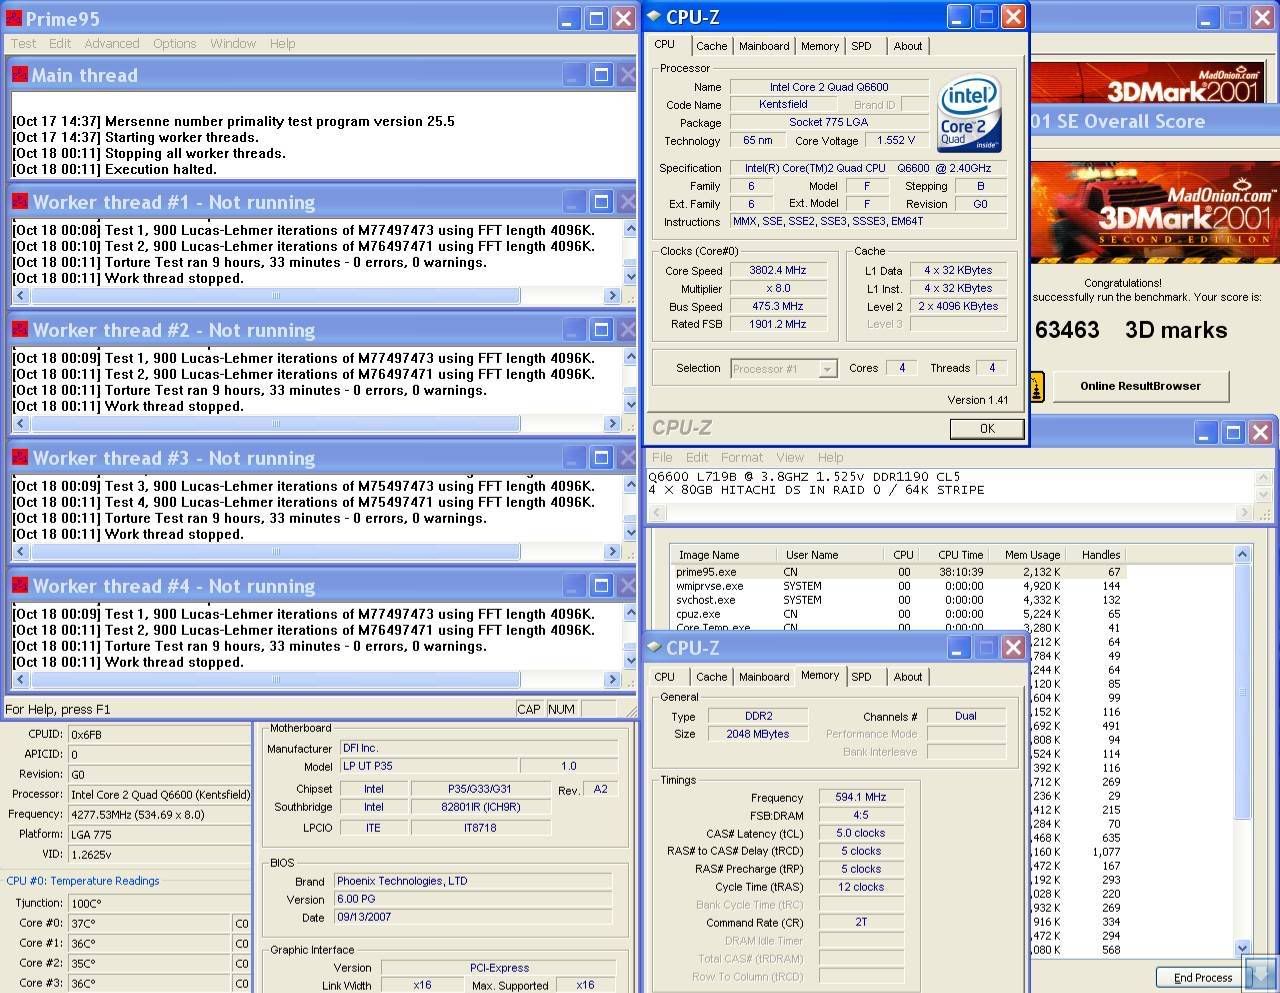1280x993 pixels.
Task: Open the Help menu in Prime95
Action: tap(283, 44)
